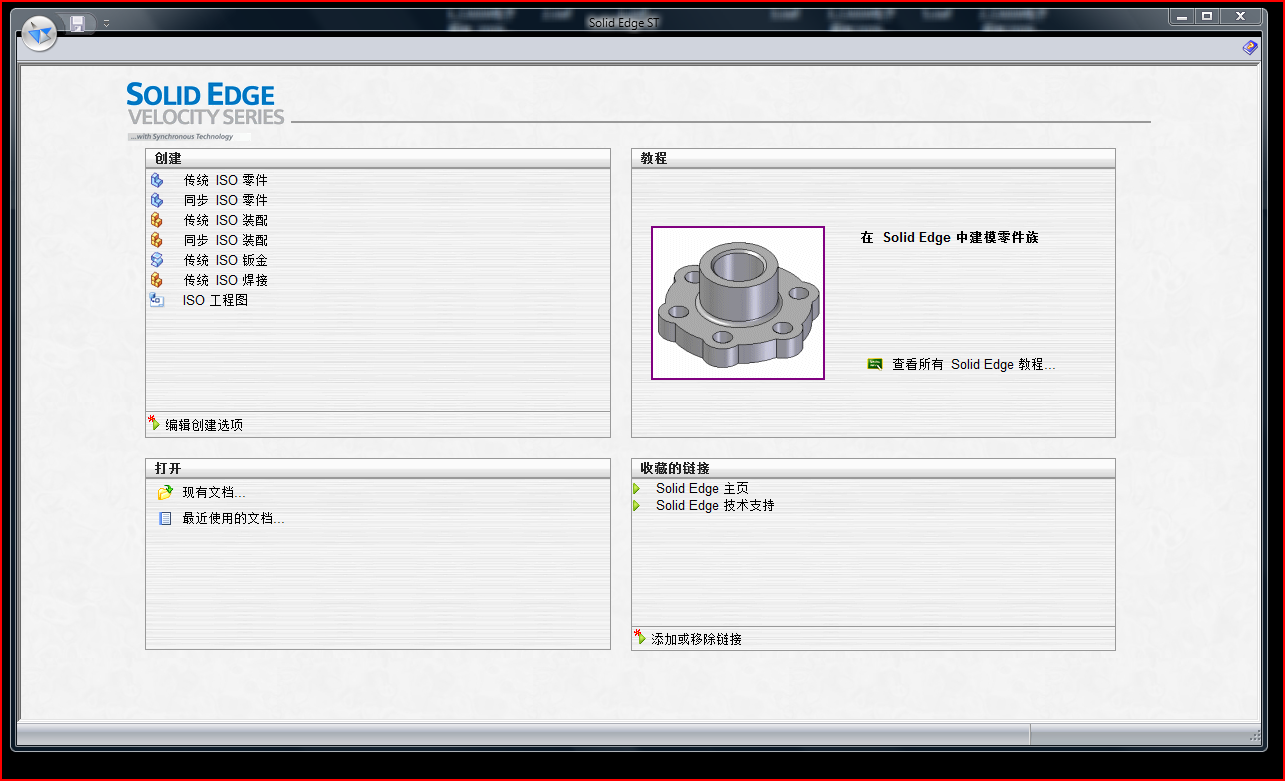1285x781 pixels.
Task: Open the Solid Edge 技术支持 link
Action: click(715, 506)
